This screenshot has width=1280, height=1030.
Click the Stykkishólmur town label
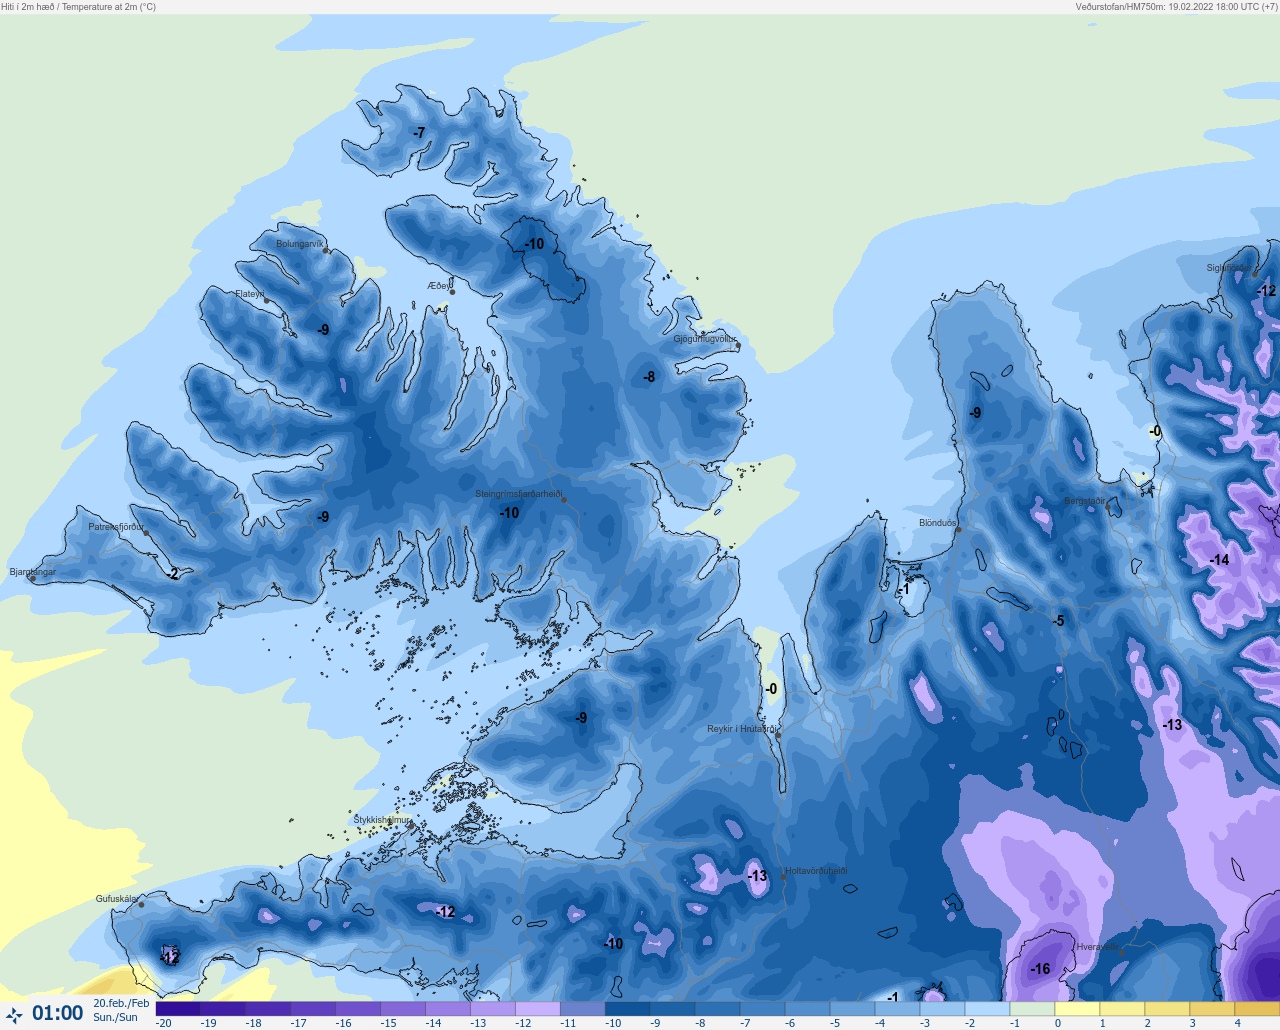click(x=382, y=820)
